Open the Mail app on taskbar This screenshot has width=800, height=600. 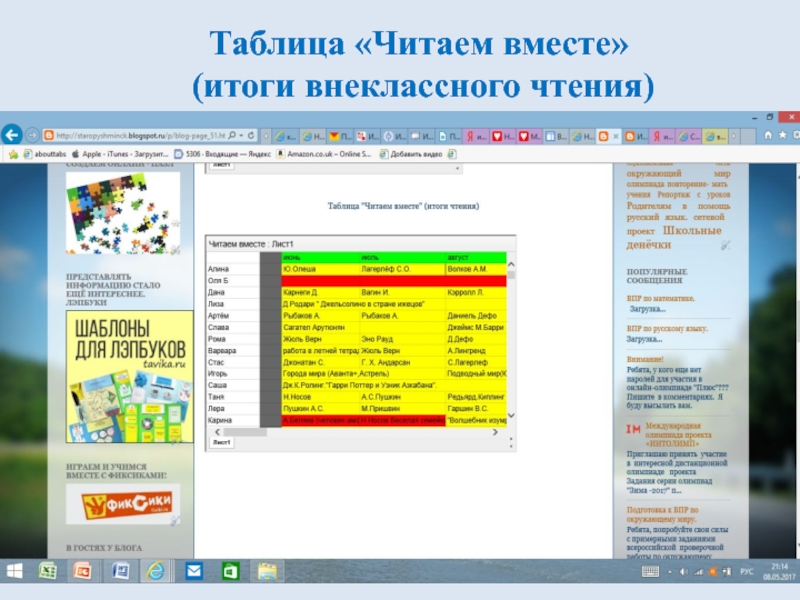[194, 571]
